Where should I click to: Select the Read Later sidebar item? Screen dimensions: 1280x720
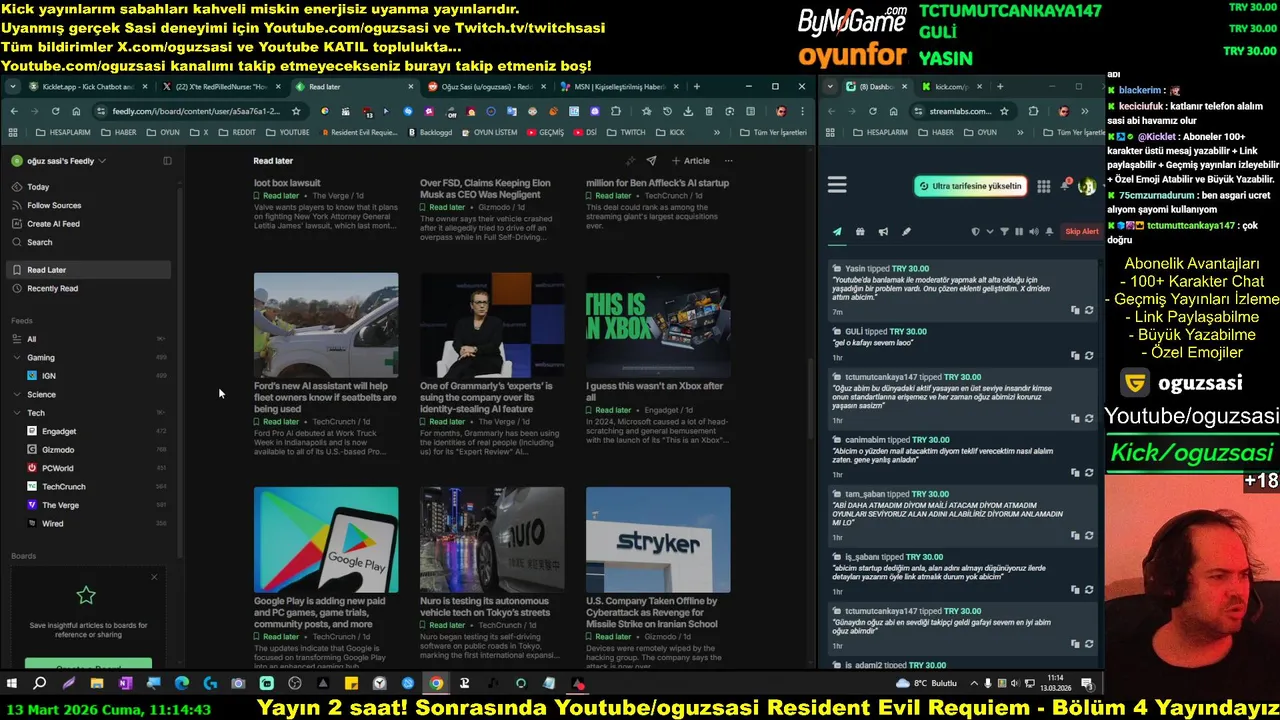click(x=90, y=270)
